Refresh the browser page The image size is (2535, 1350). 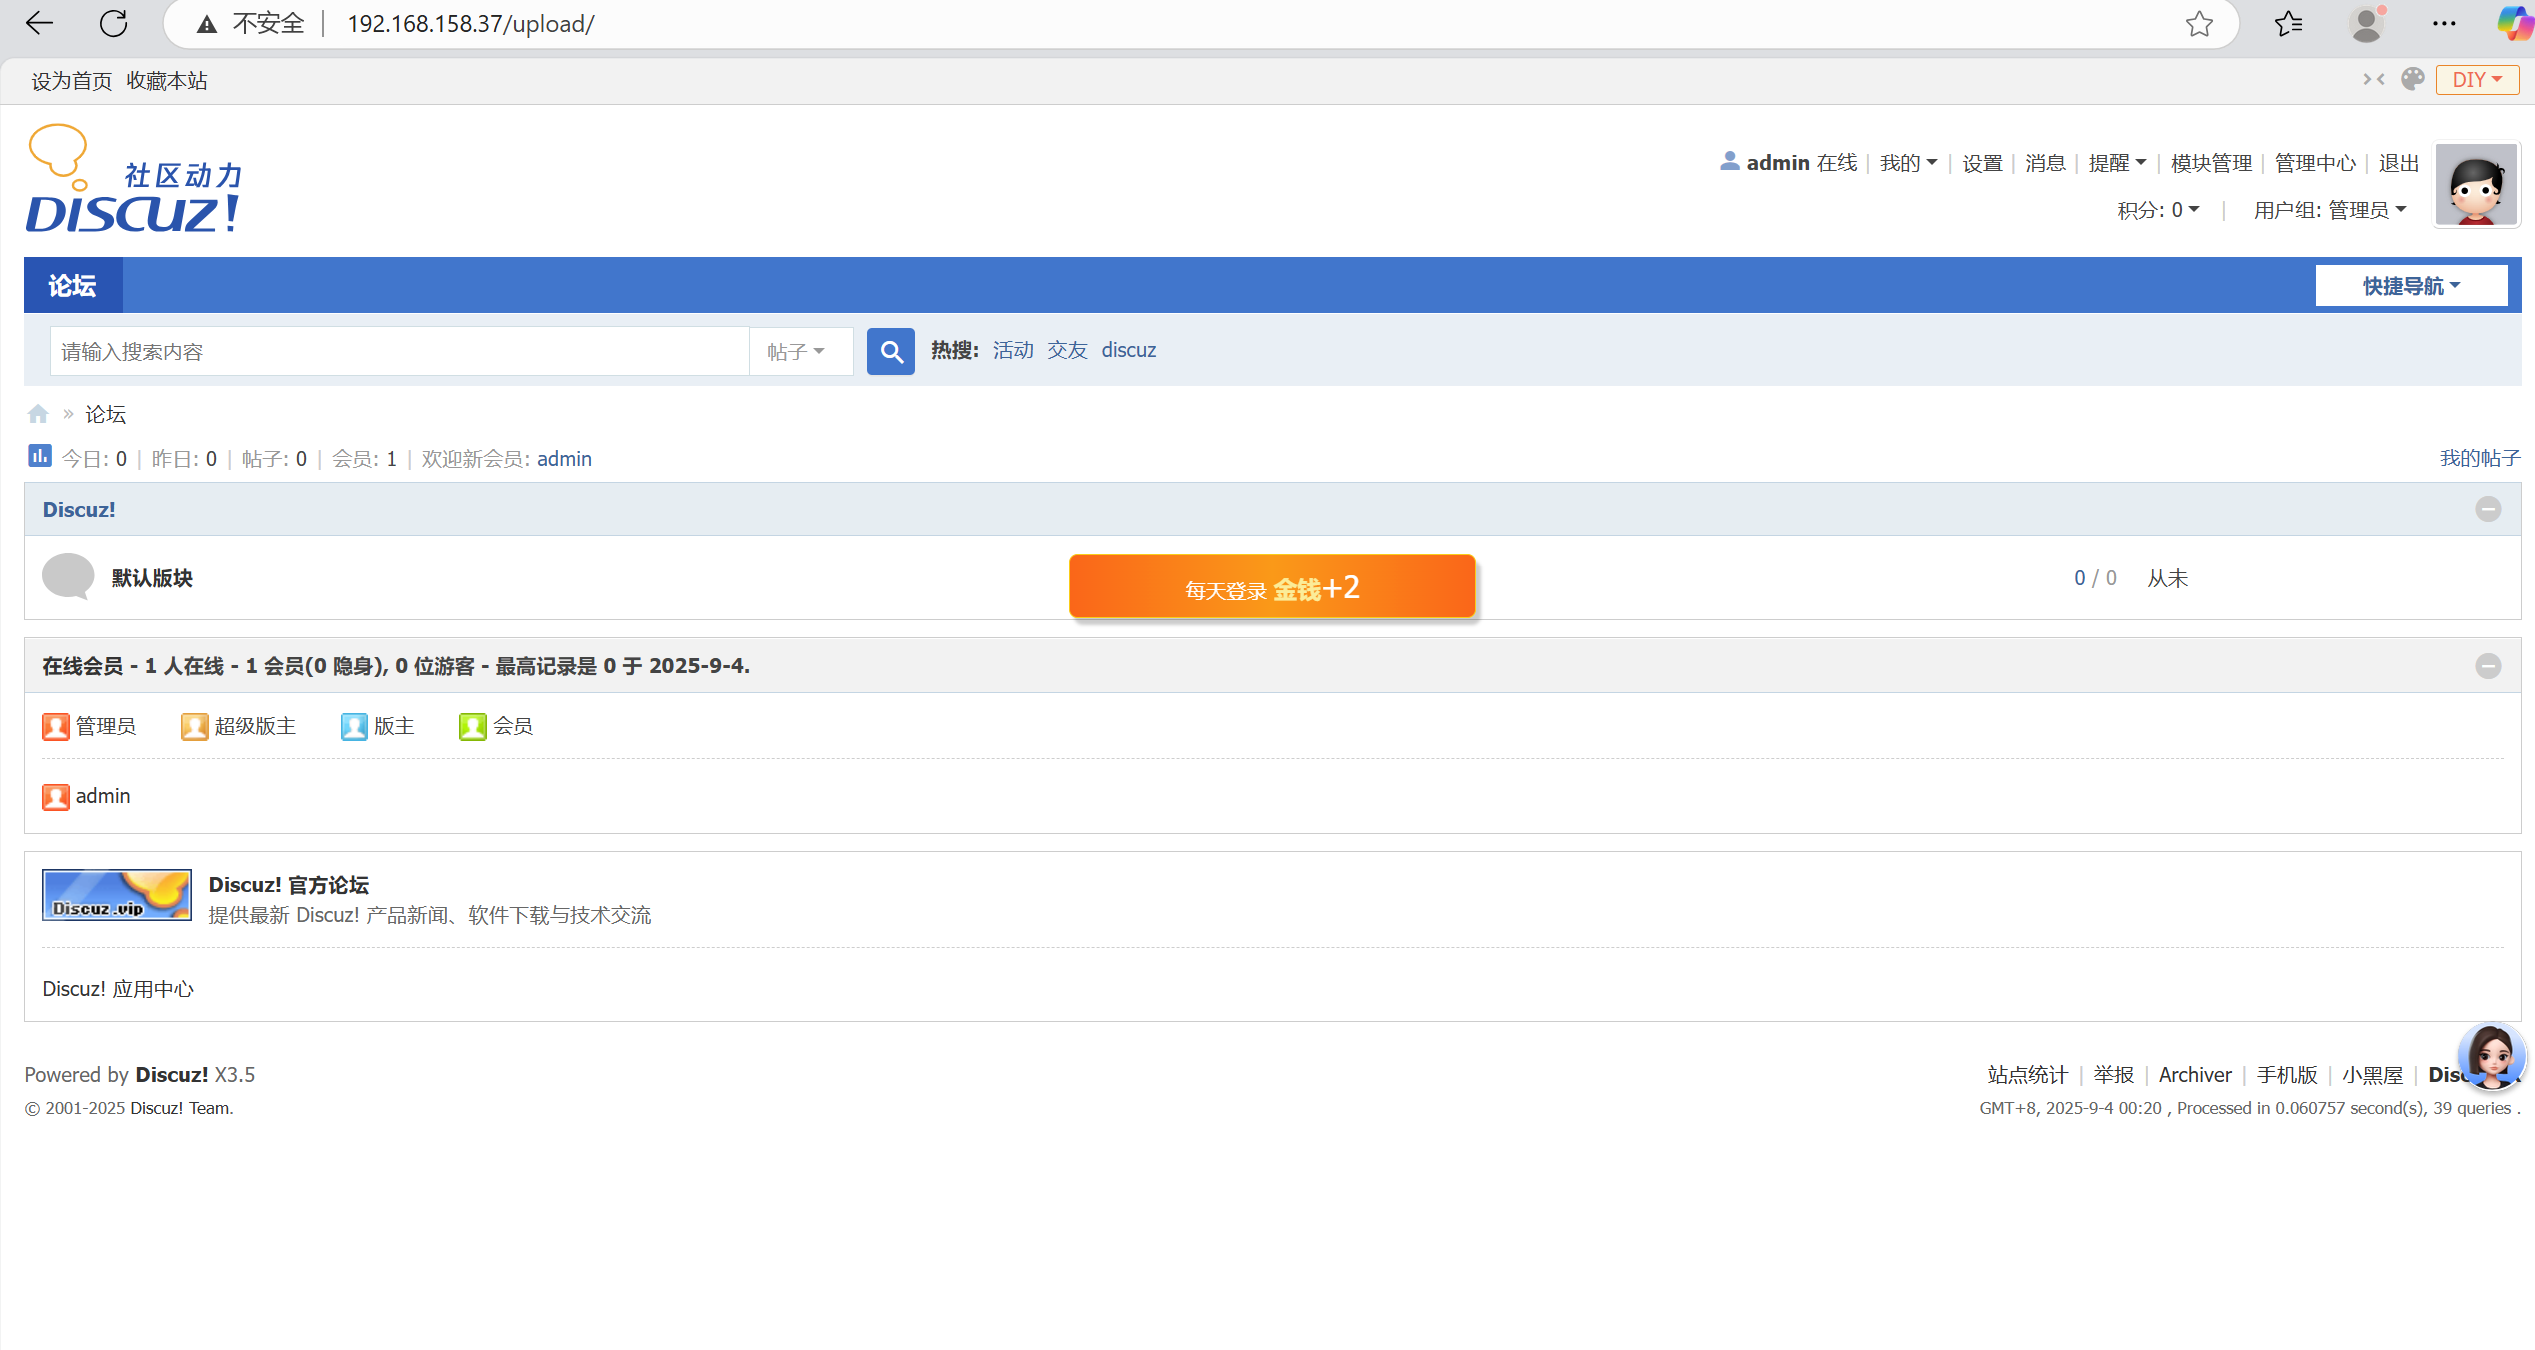(114, 23)
